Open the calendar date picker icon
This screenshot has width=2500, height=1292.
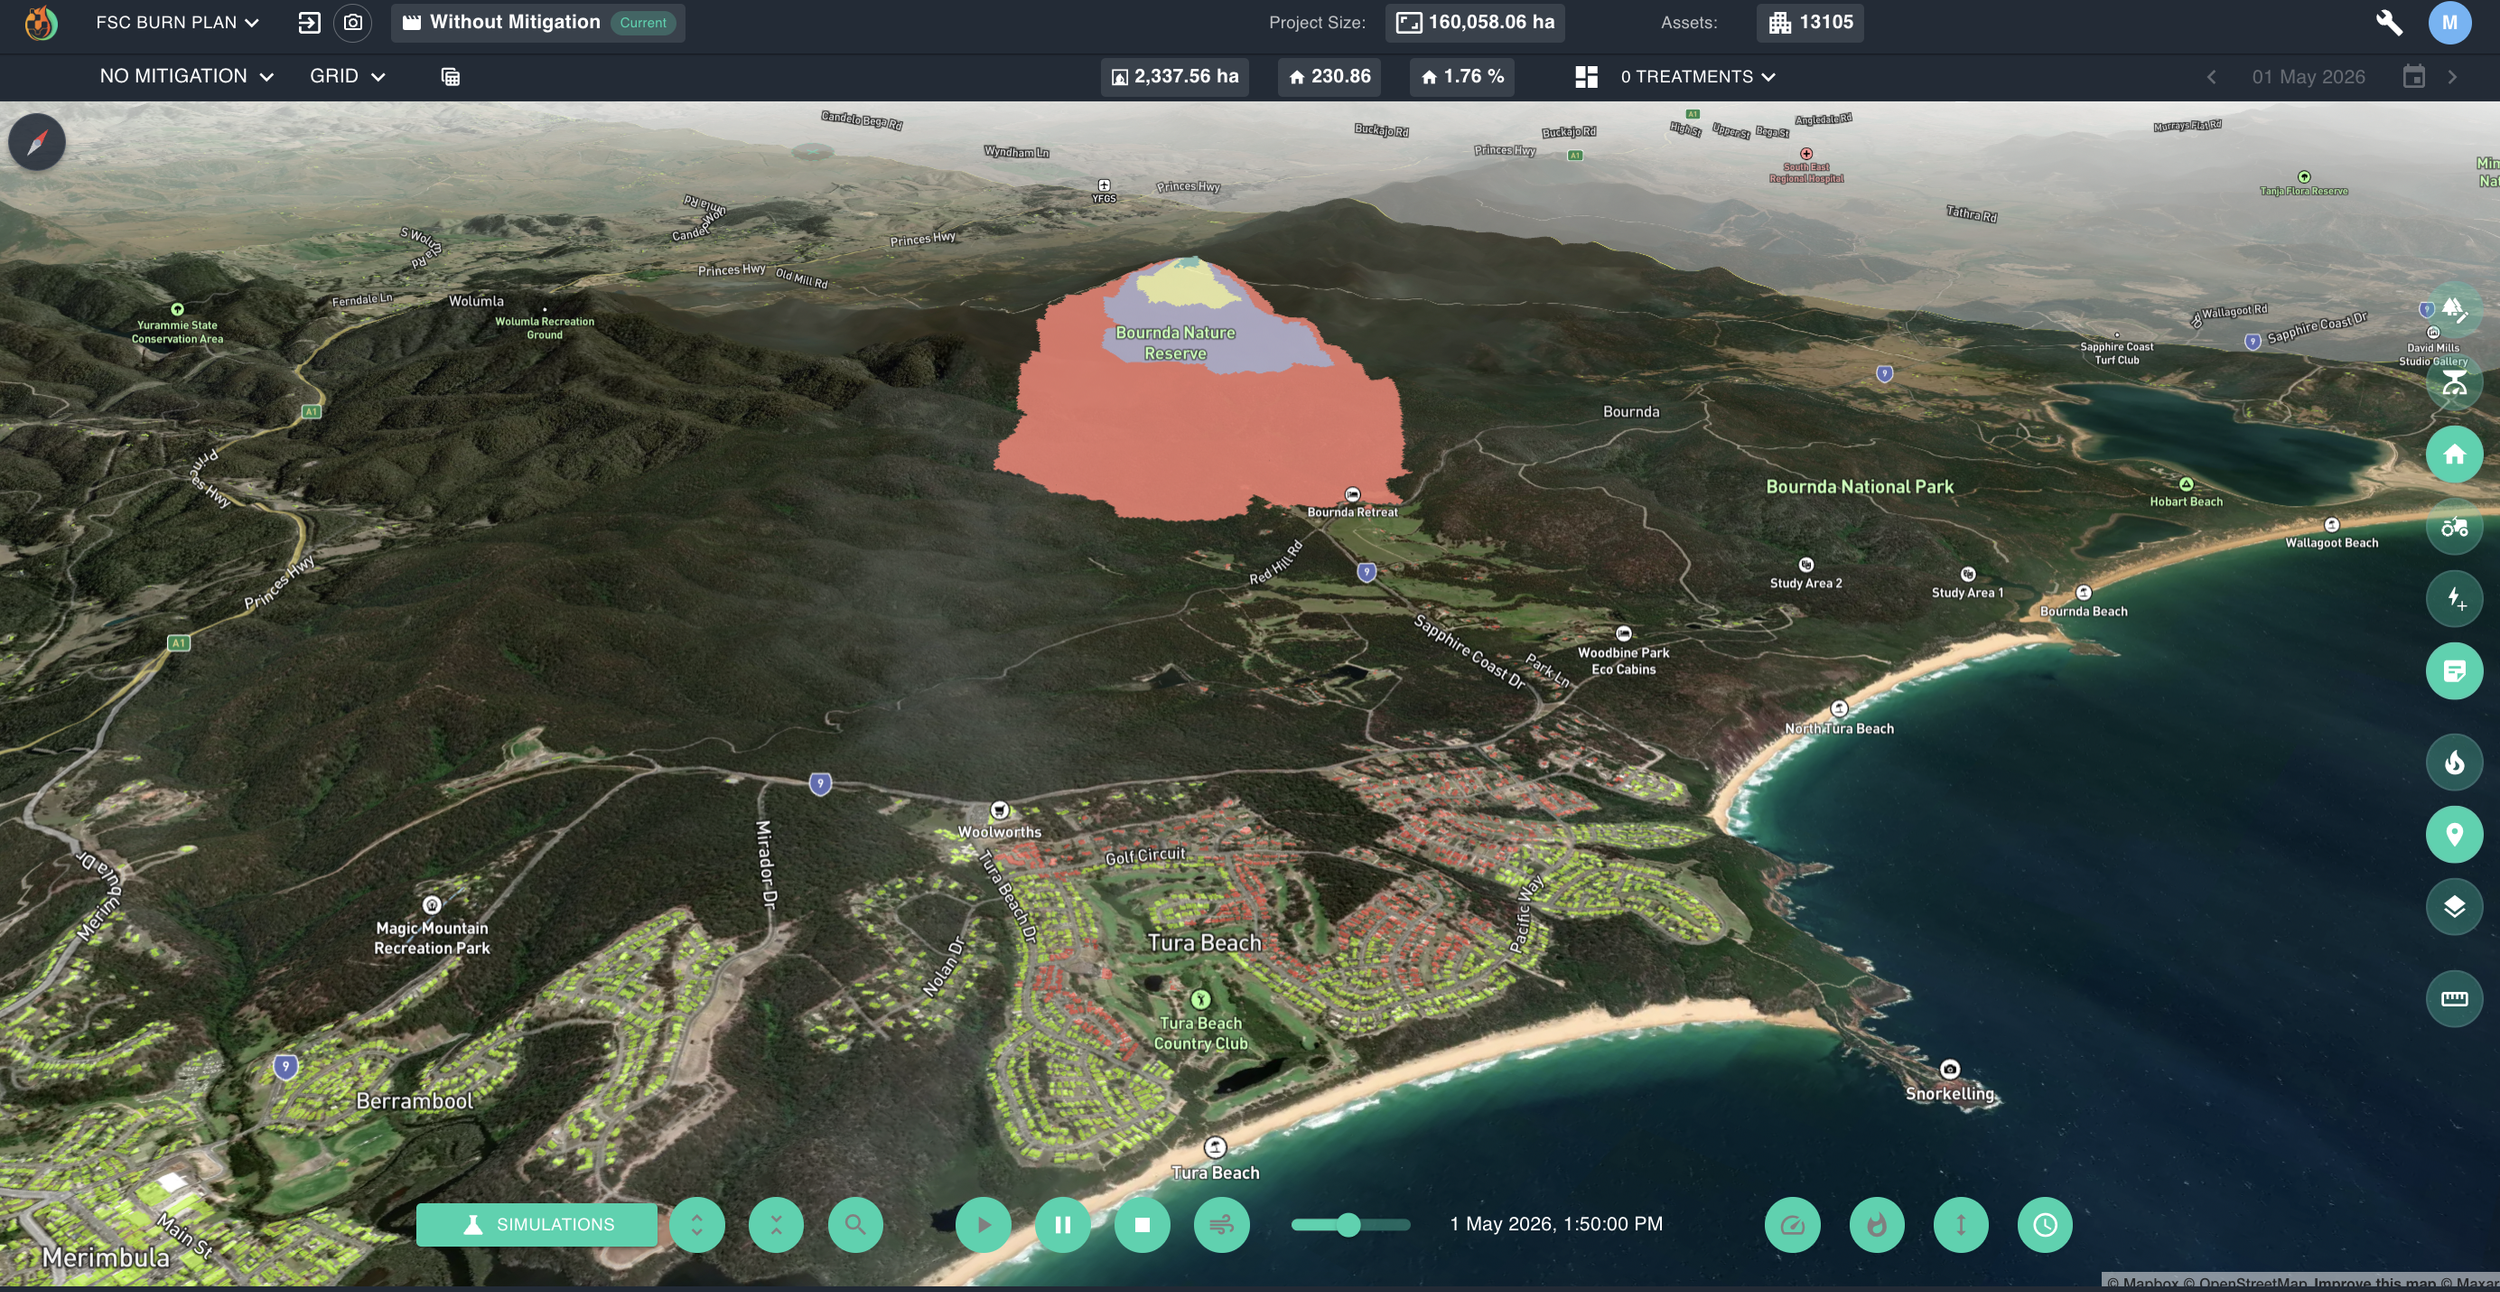(x=2414, y=77)
